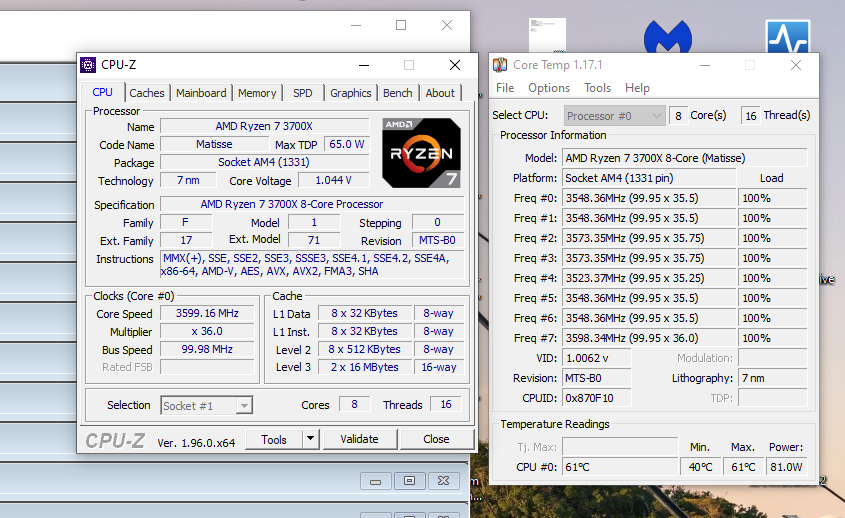Click the Multiplier value x 36.0

coord(207,331)
